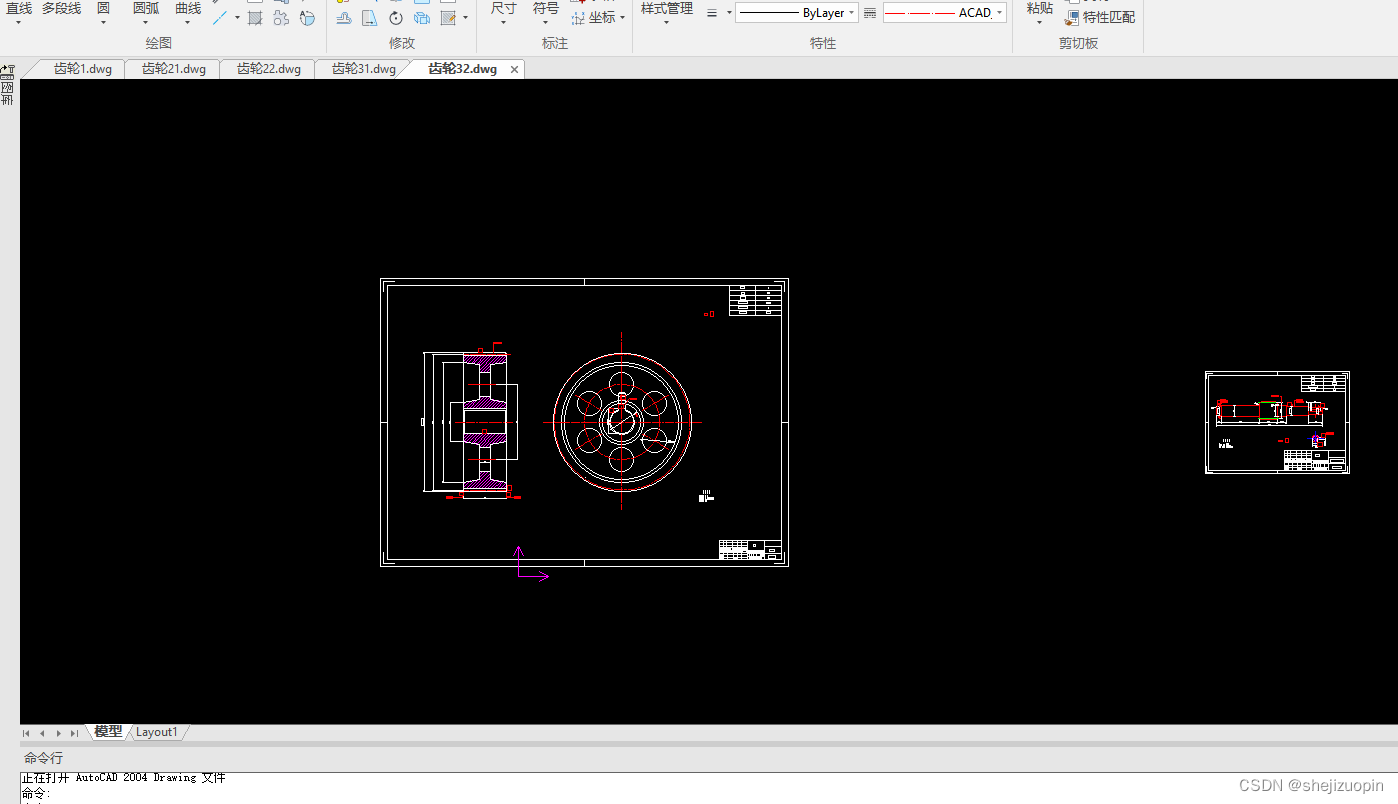This screenshot has height=804, width=1398.
Task: Click the 剪切板 panel label
Action: click(1078, 43)
